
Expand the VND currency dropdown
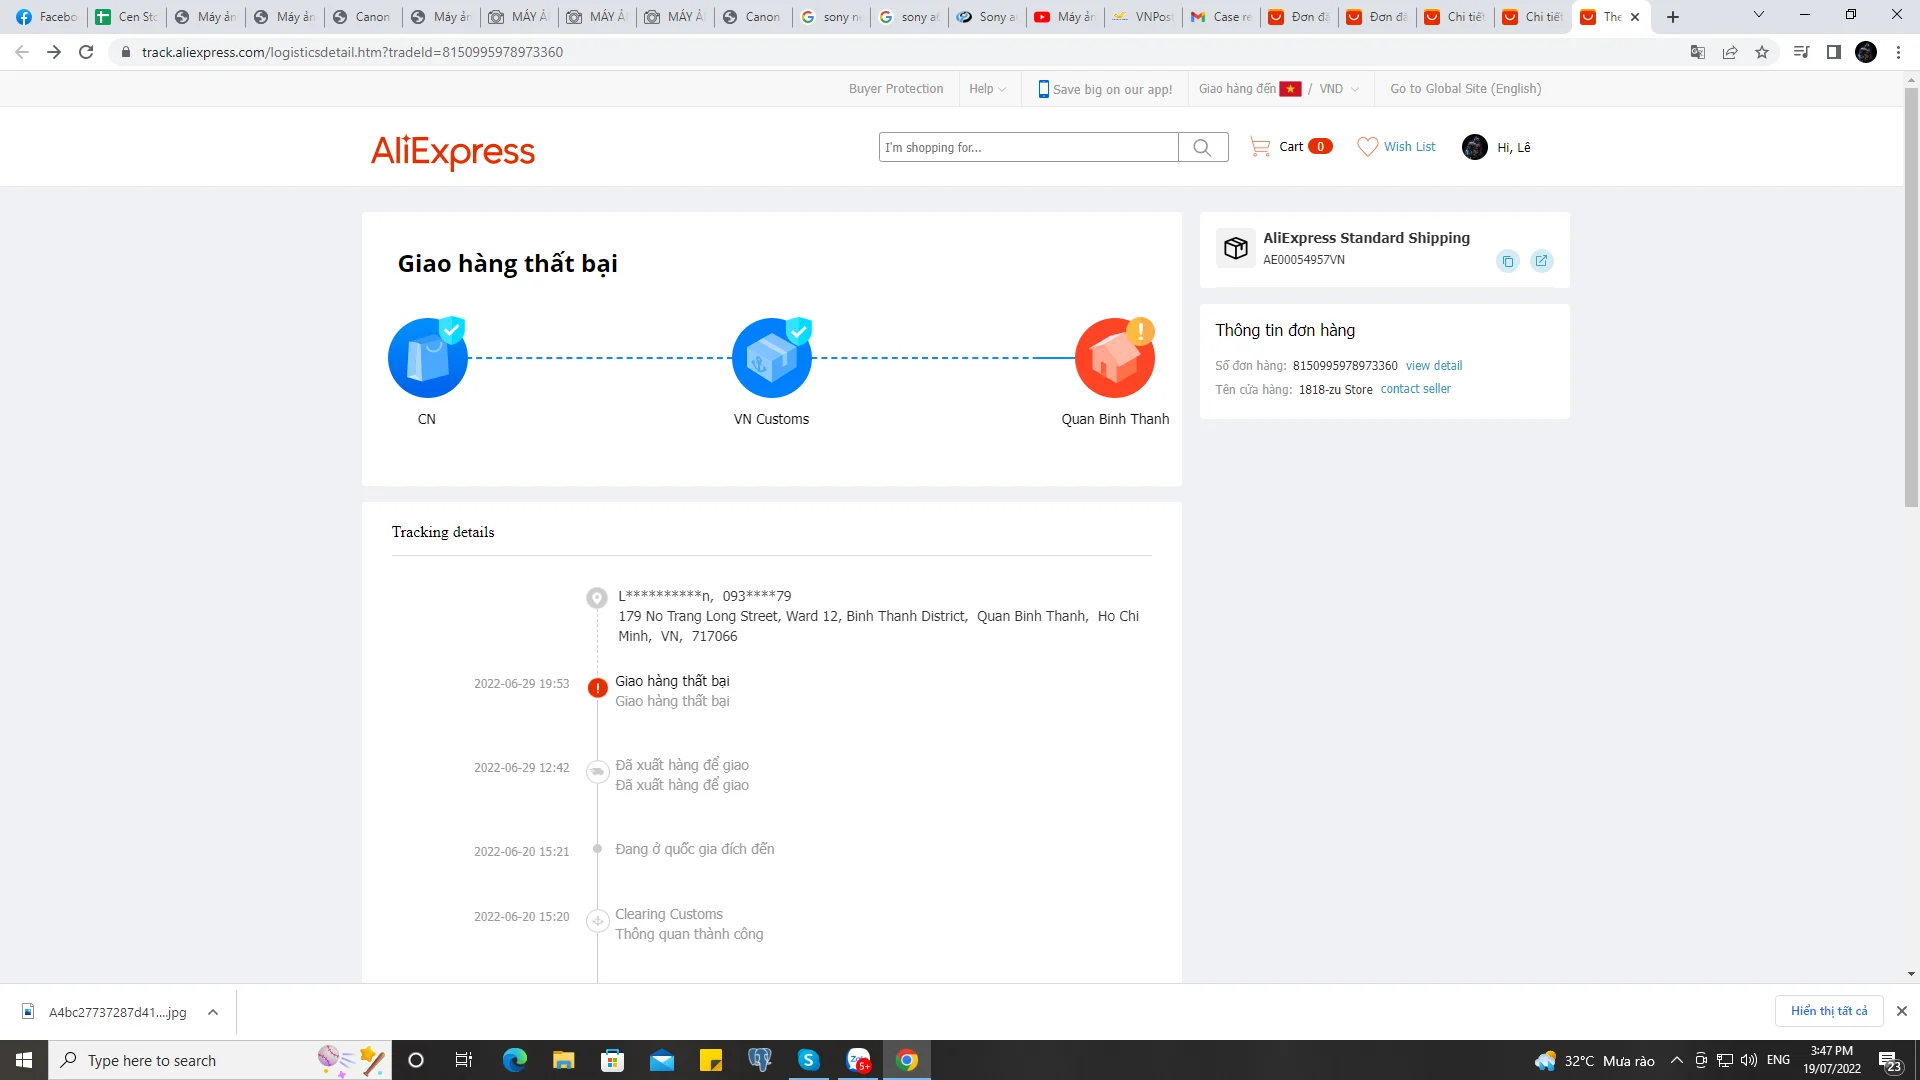tap(1339, 89)
